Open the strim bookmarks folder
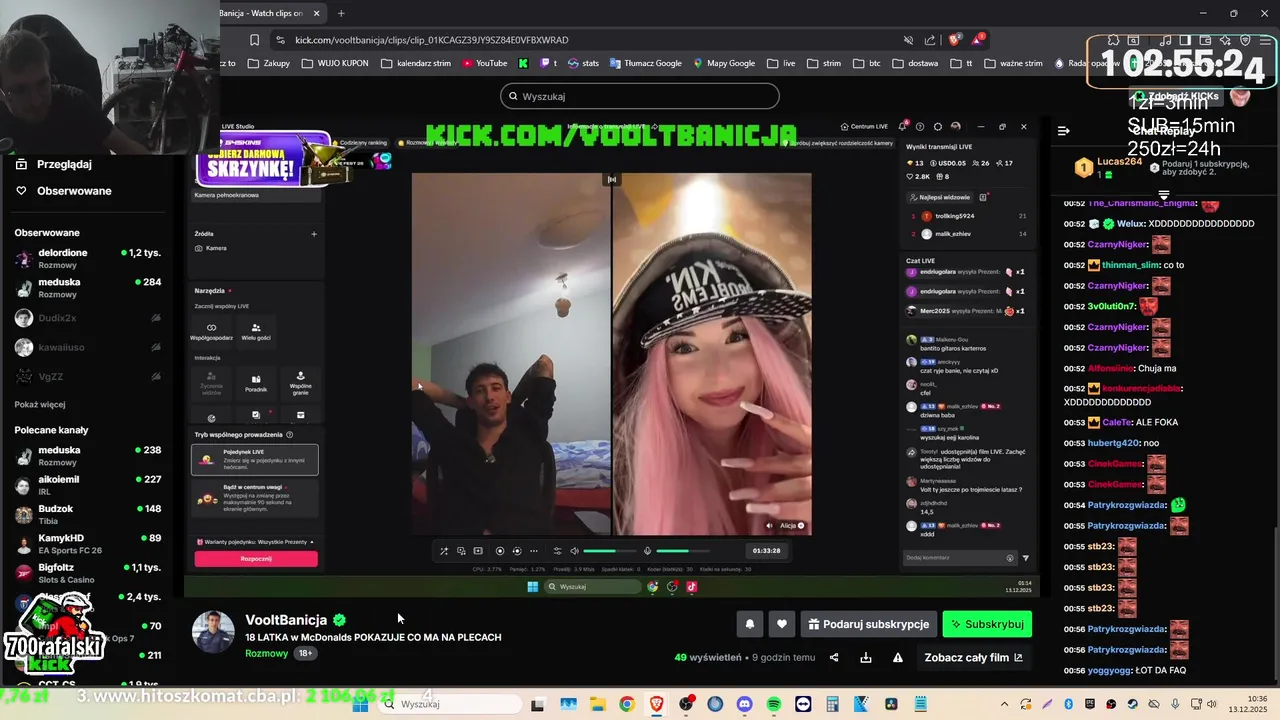Image resolution: width=1280 pixels, height=720 pixels. tap(824, 63)
